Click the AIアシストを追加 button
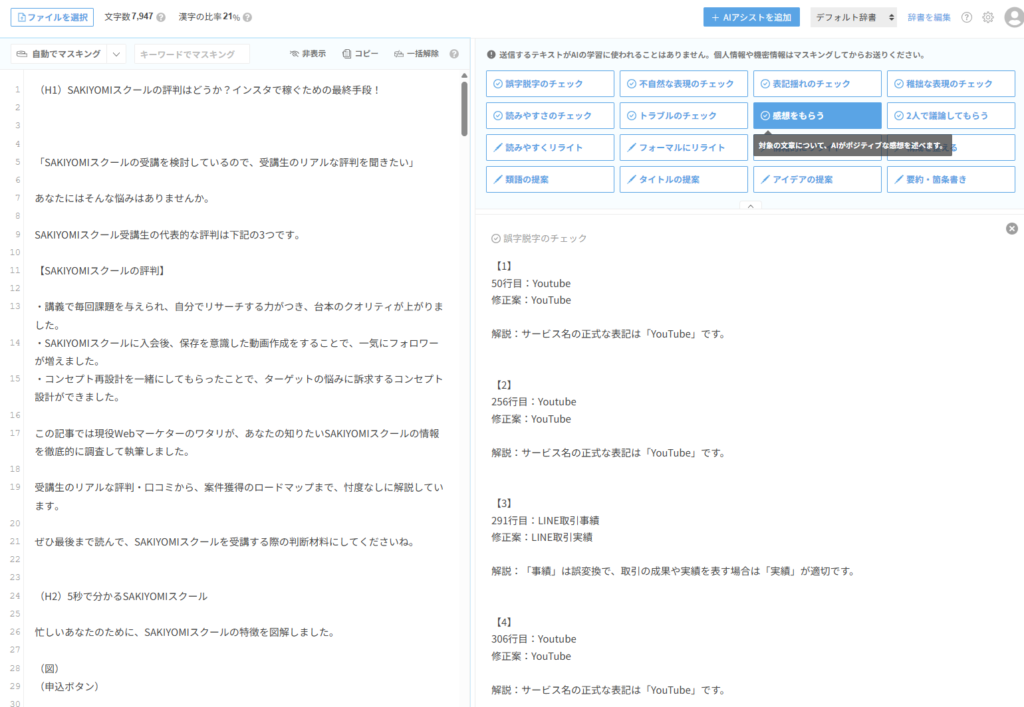The height and width of the screenshot is (707, 1024). pyautogui.click(x=751, y=18)
